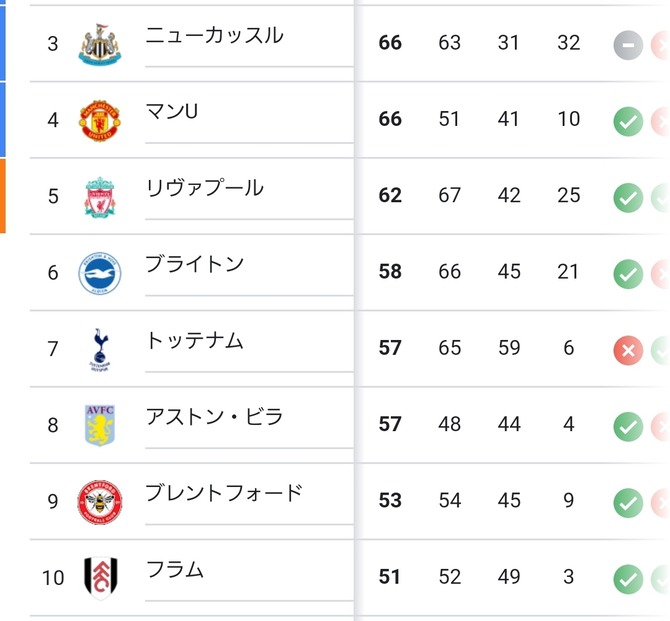This screenshot has height=621, width=670.
Task: Click the Brentford club crest
Action: click(x=100, y=501)
